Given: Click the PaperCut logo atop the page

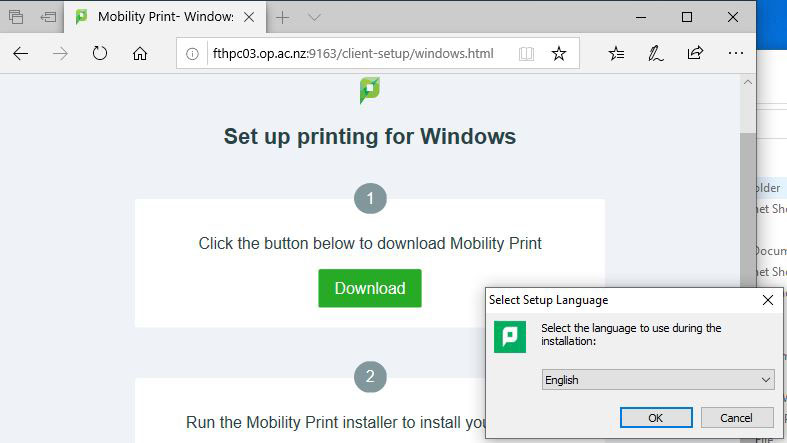Looking at the screenshot, I should click(370, 90).
